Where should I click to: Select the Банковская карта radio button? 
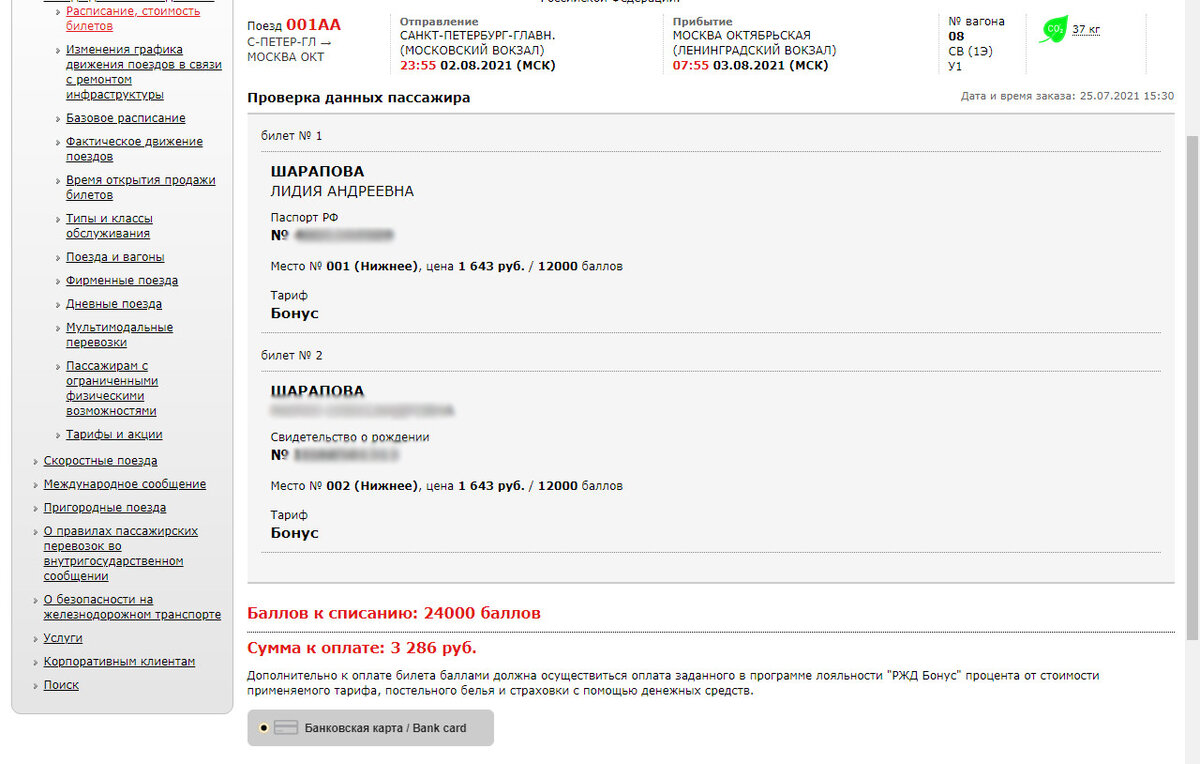point(263,728)
